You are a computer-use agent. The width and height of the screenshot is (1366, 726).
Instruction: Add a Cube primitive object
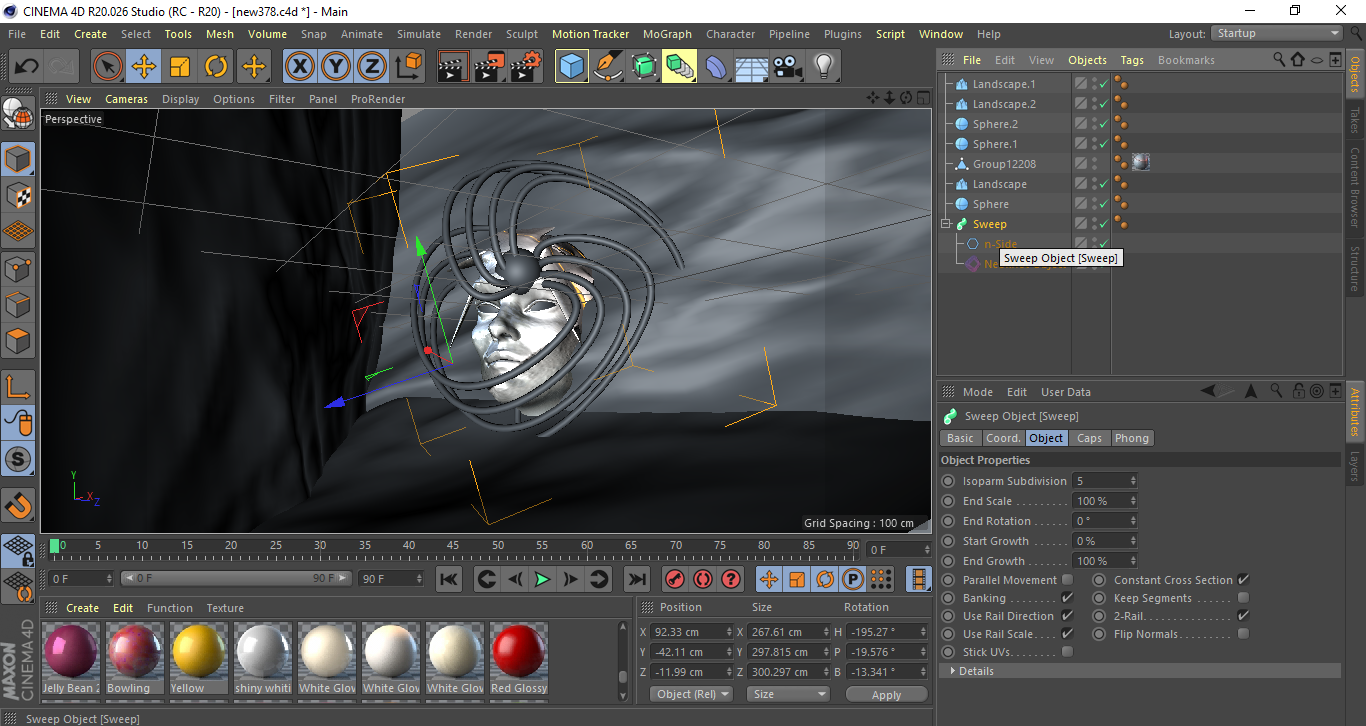click(x=572, y=67)
